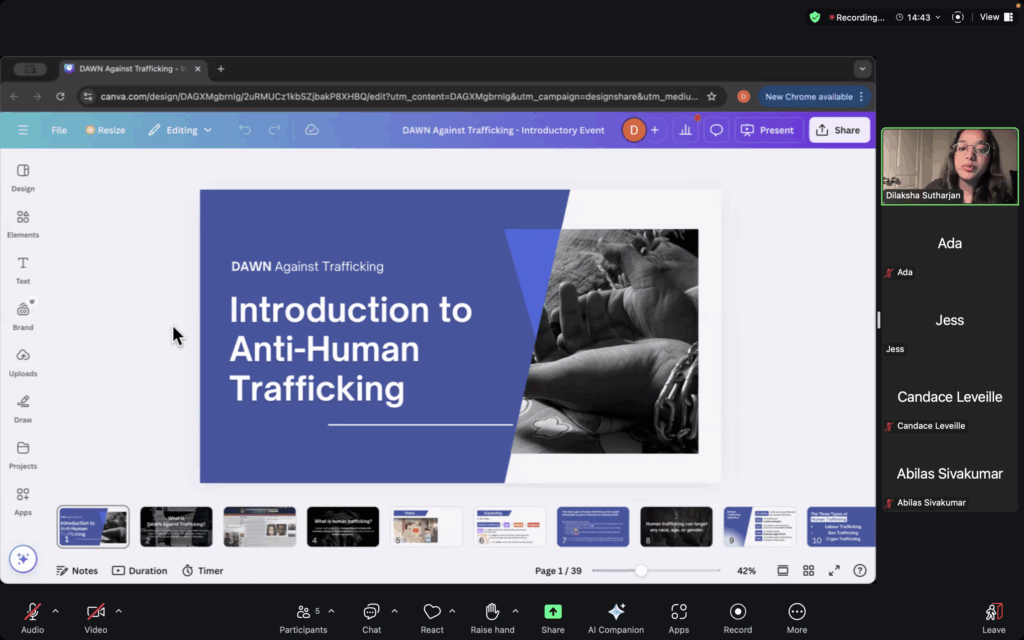Open the comments speech bubble icon
The image size is (1024, 640).
click(716, 130)
